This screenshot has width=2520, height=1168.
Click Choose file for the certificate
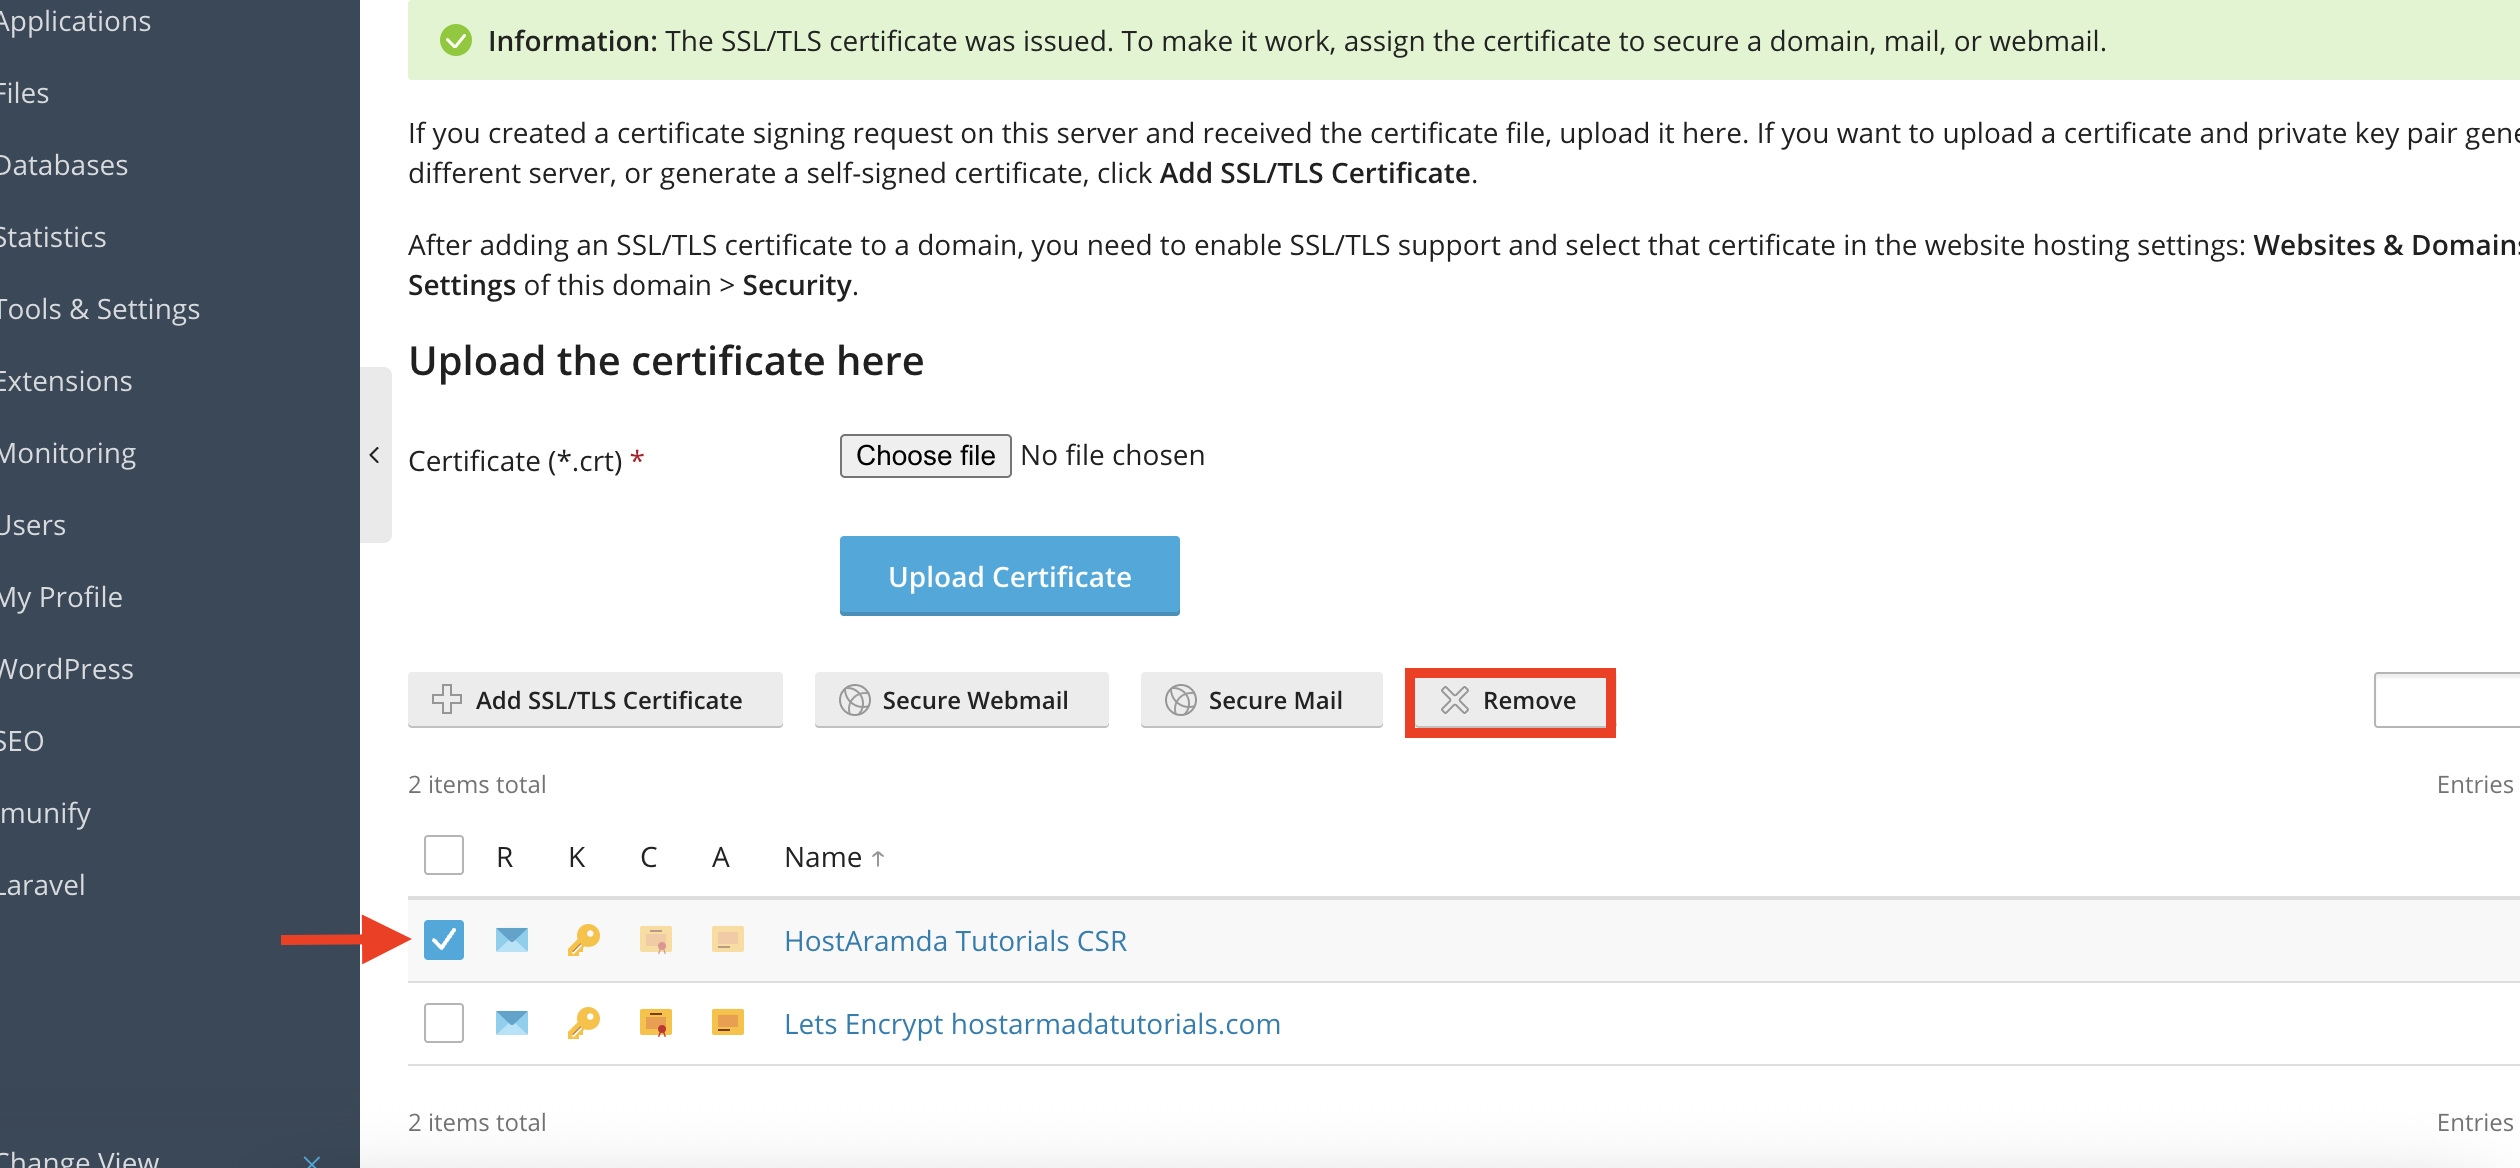[925, 456]
